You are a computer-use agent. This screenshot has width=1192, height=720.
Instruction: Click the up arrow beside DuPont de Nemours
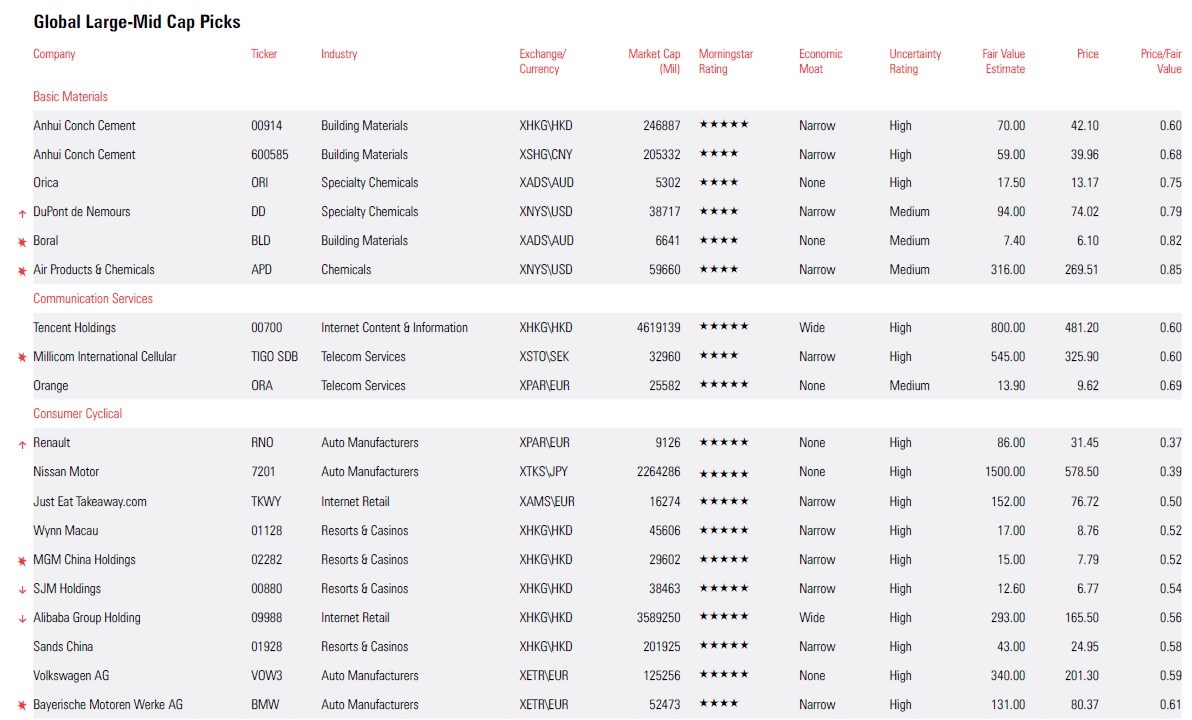22,213
